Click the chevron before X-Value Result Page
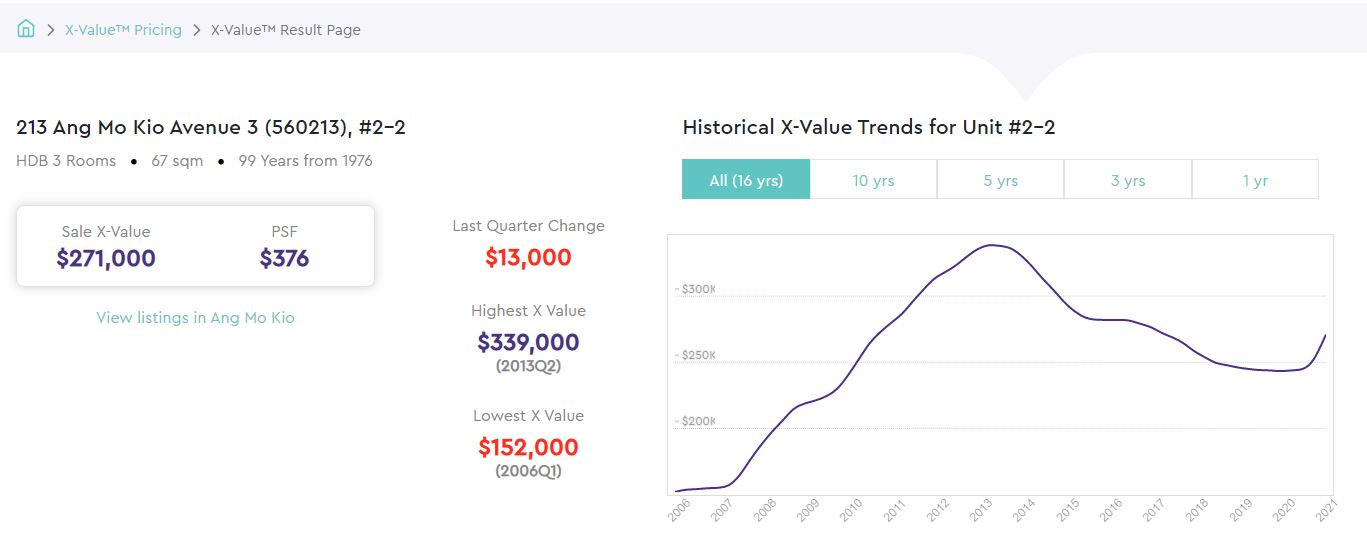The width and height of the screenshot is (1367, 539). [197, 30]
